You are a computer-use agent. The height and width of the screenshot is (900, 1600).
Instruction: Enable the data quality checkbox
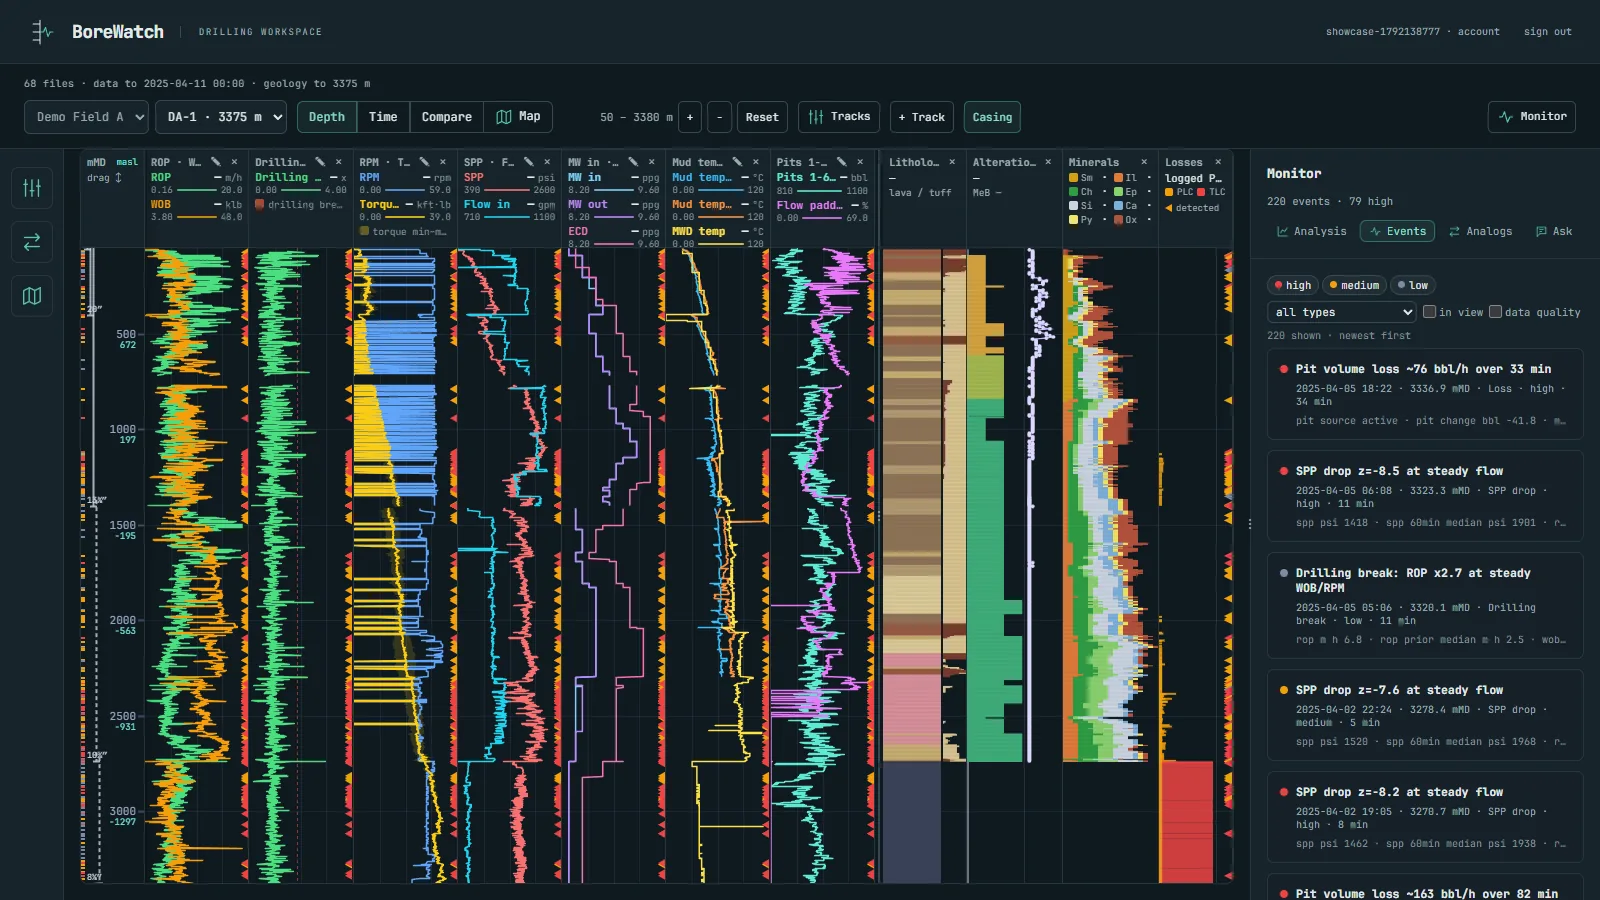pos(1496,312)
